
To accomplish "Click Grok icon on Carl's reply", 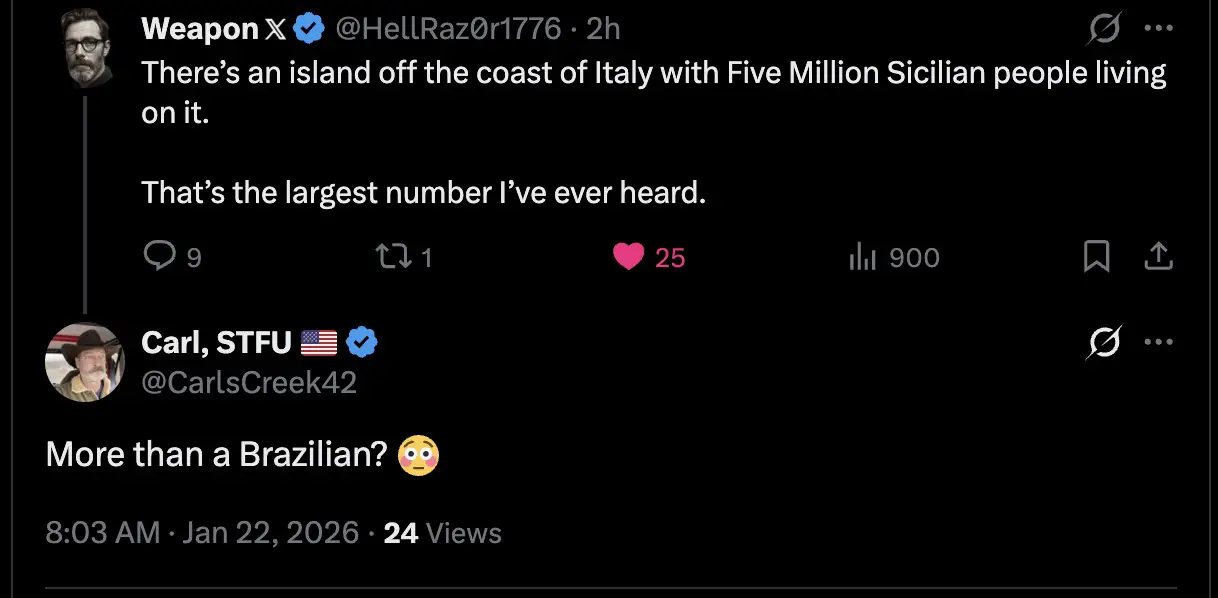I will 1106,343.
